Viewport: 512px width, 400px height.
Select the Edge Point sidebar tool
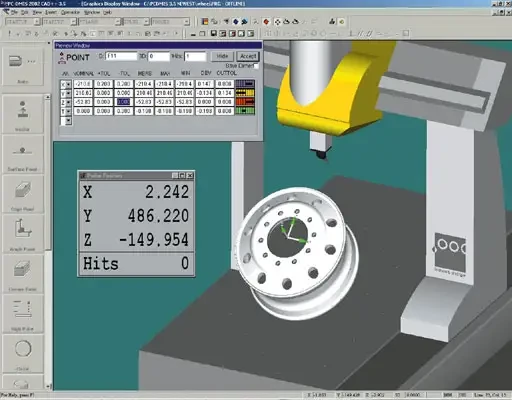pos(23,194)
